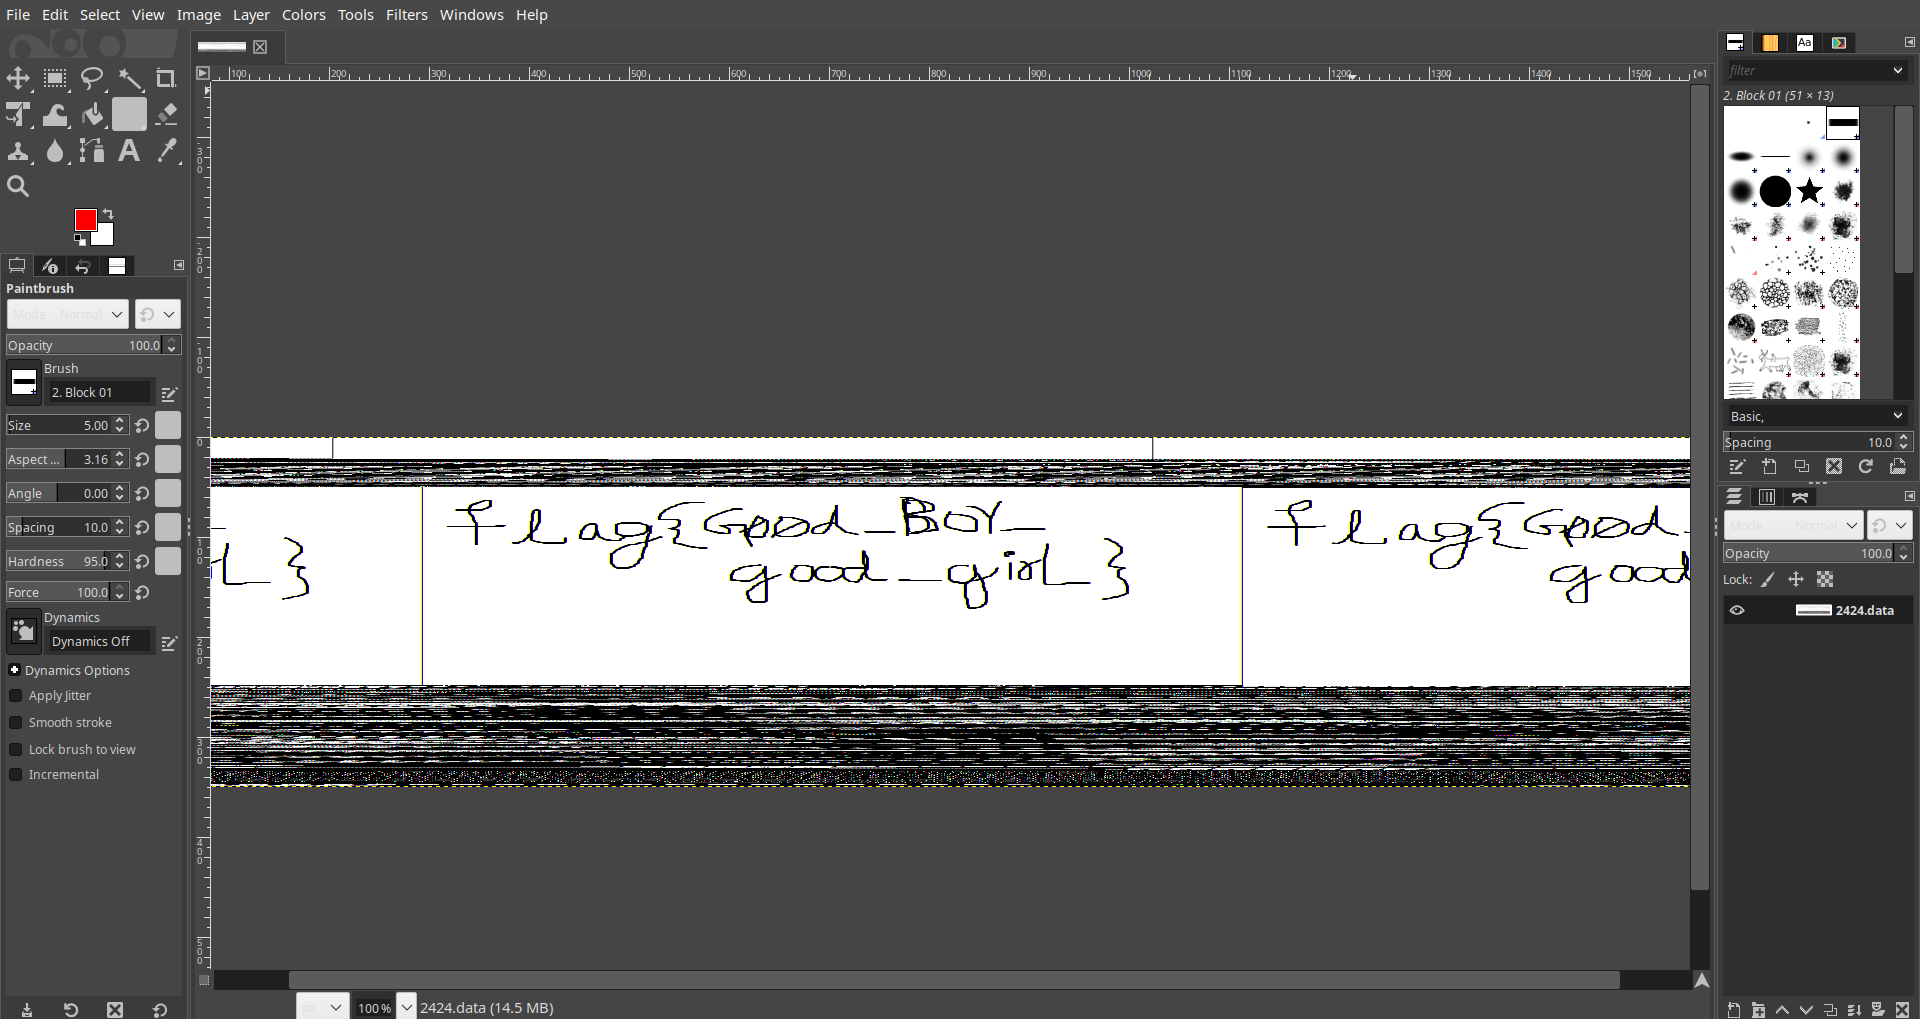Select the Zoom magnifier tool
Viewport: 1920px width, 1019px height.
[18, 186]
